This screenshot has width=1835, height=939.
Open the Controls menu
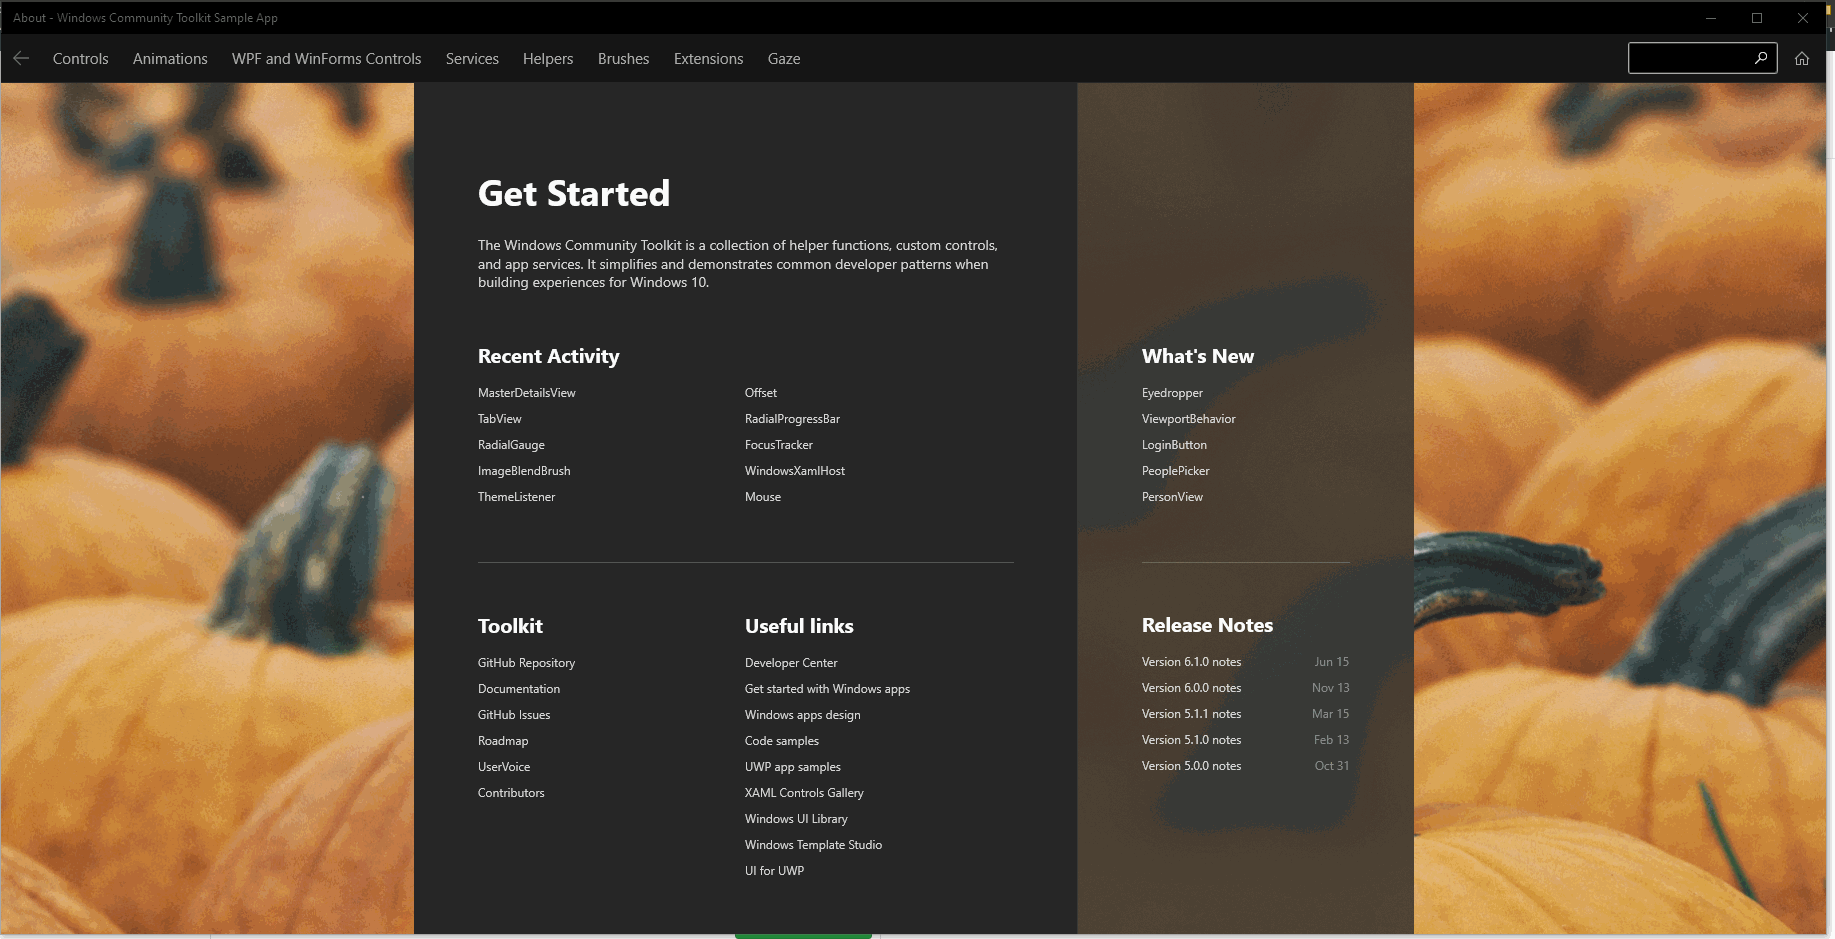[x=80, y=58]
